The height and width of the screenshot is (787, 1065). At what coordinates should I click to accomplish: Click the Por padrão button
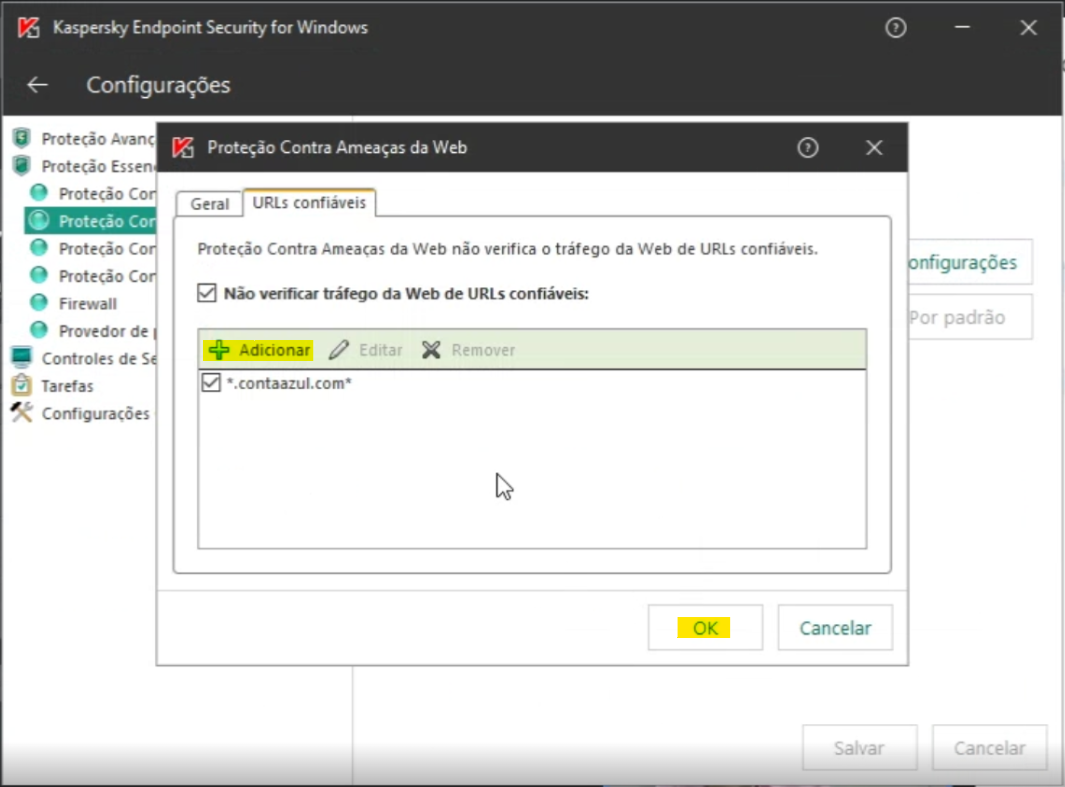(970, 317)
